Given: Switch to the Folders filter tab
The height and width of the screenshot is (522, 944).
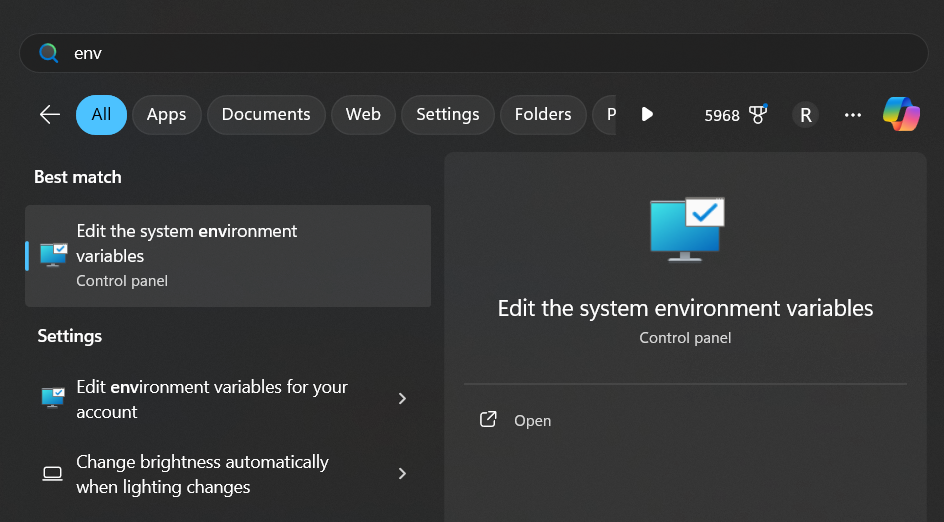Looking at the screenshot, I should click(543, 114).
